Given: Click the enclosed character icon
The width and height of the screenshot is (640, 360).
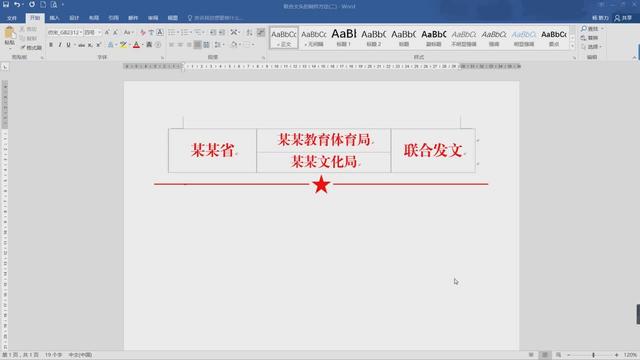Looking at the screenshot, I should [158, 45].
